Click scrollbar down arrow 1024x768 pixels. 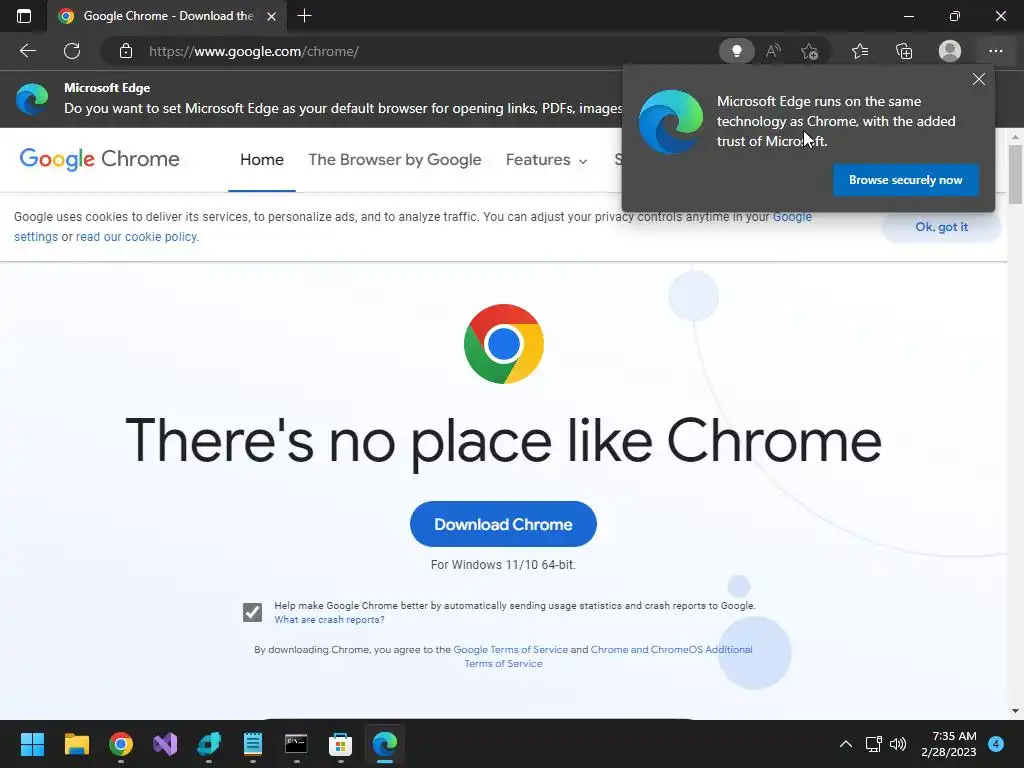pos(1015,711)
